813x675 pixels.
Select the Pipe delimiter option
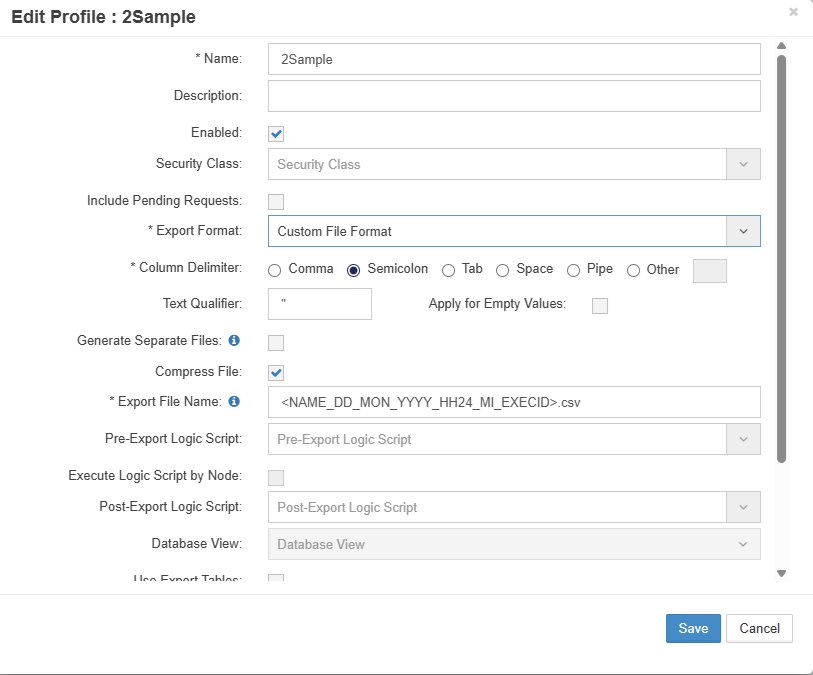coord(573,269)
